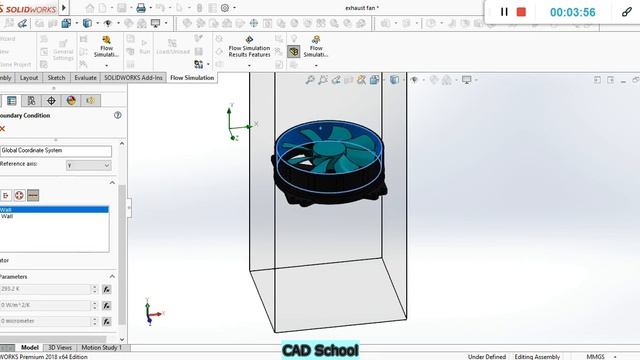Click the Home icon in quick toolbar
The width and height of the screenshot is (640, 360).
pyautogui.click(x=90, y=7)
